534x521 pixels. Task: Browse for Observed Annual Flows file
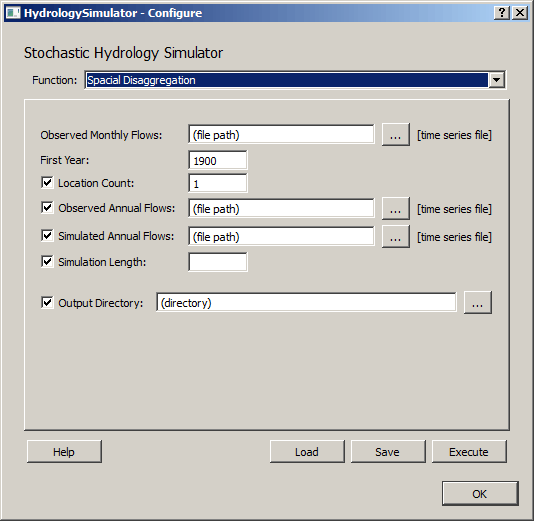point(395,208)
